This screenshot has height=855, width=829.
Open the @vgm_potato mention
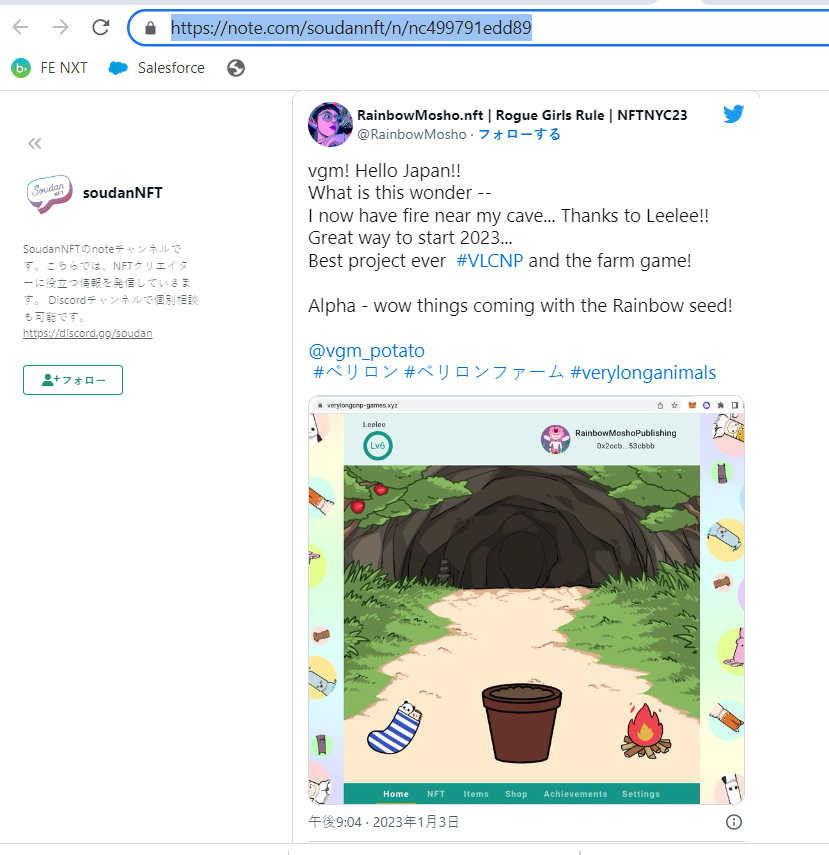tap(367, 351)
